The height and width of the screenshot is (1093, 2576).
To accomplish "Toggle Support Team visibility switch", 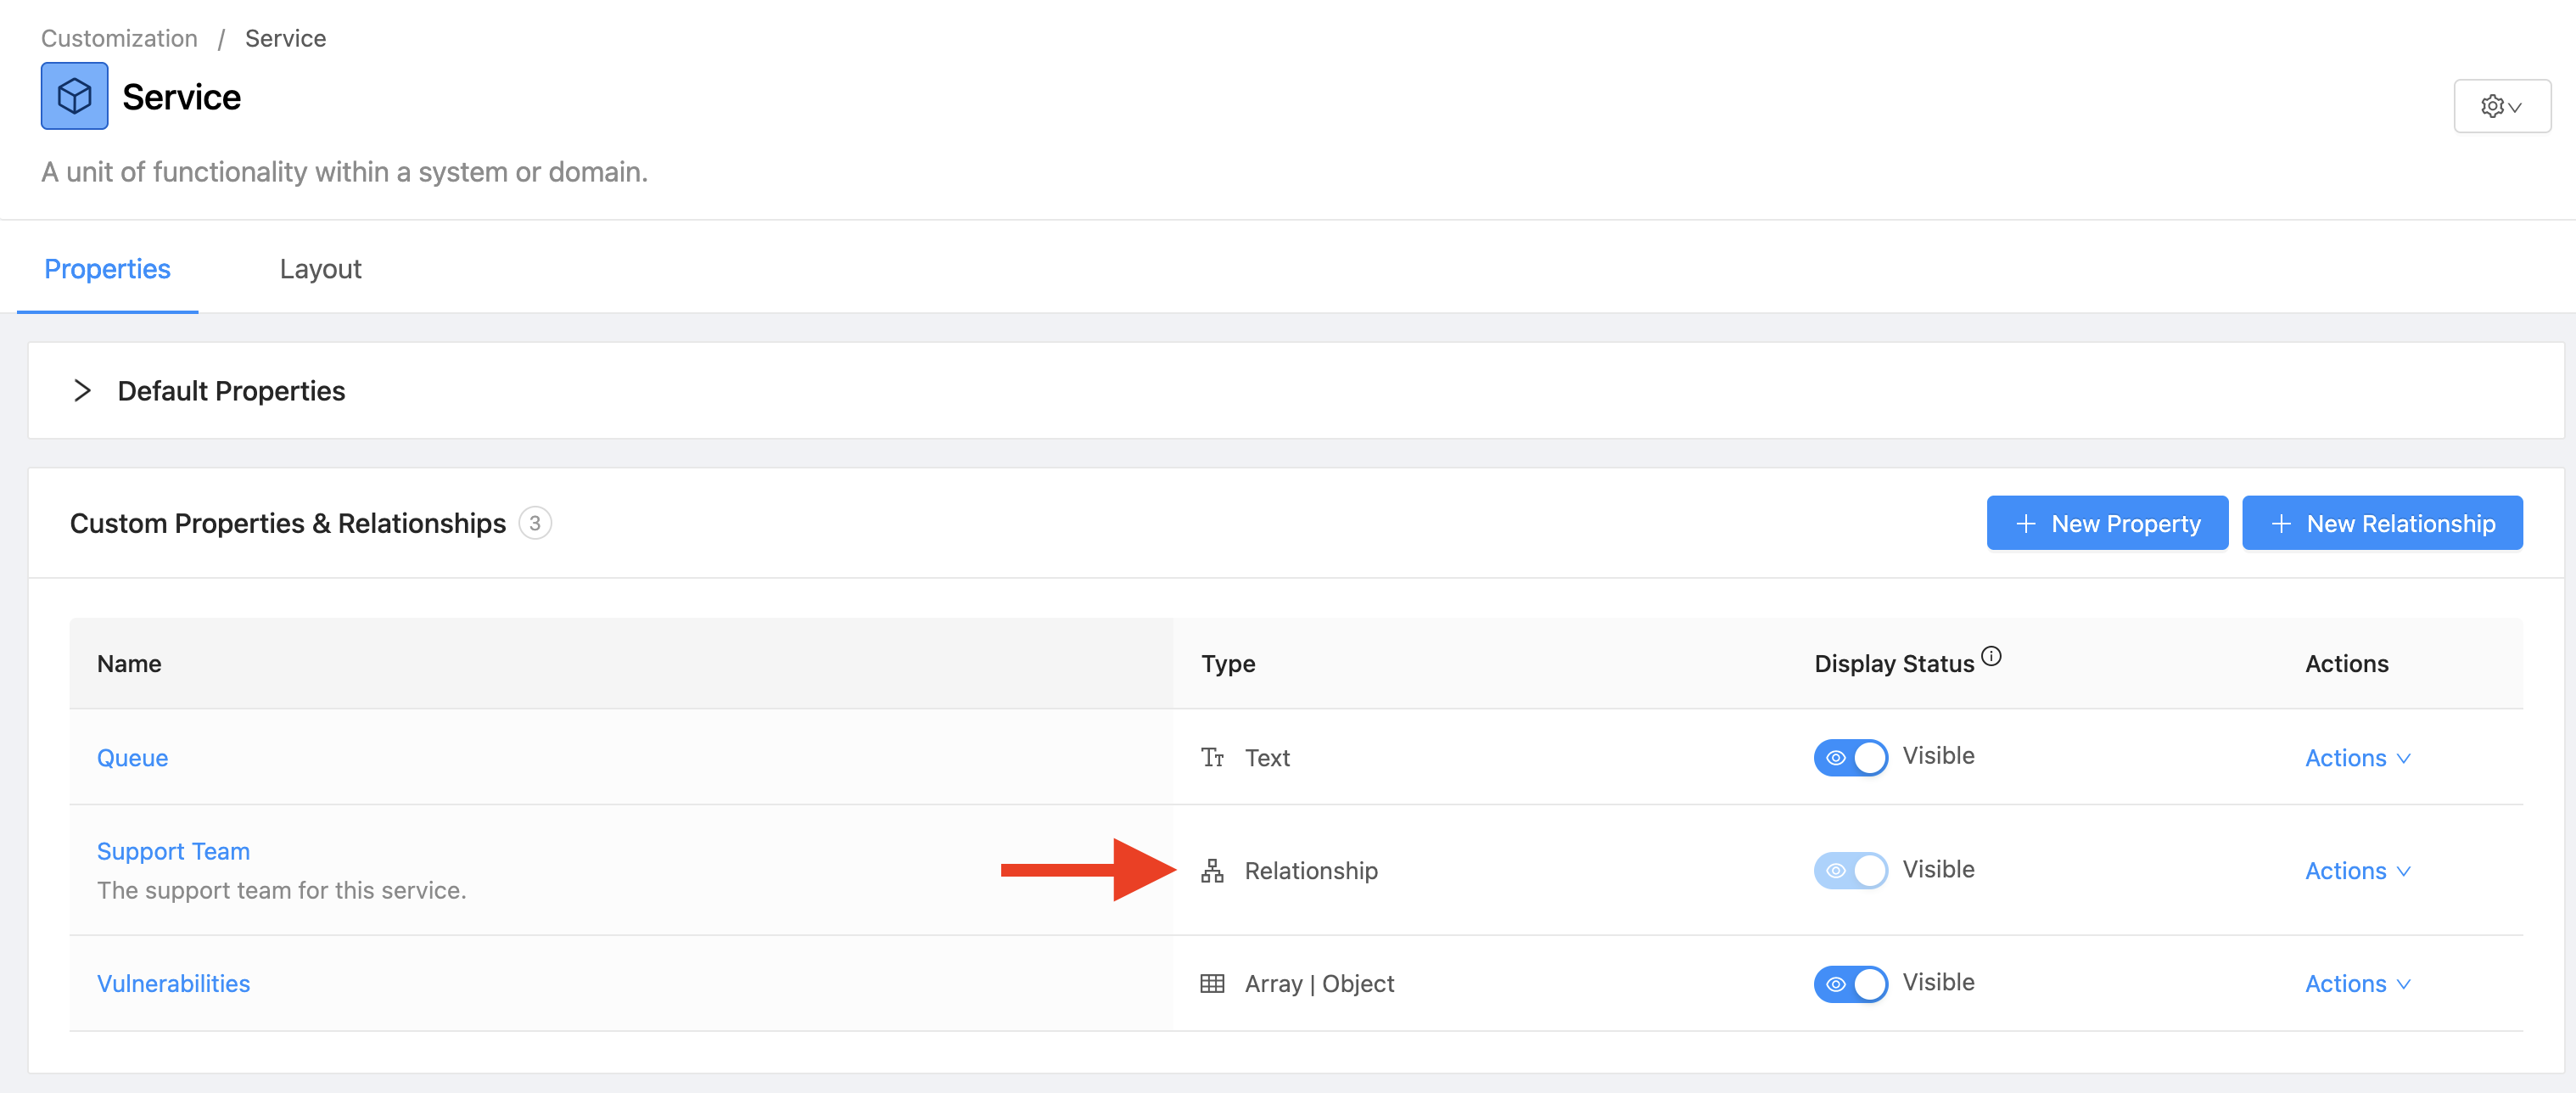I will click(x=1850, y=870).
